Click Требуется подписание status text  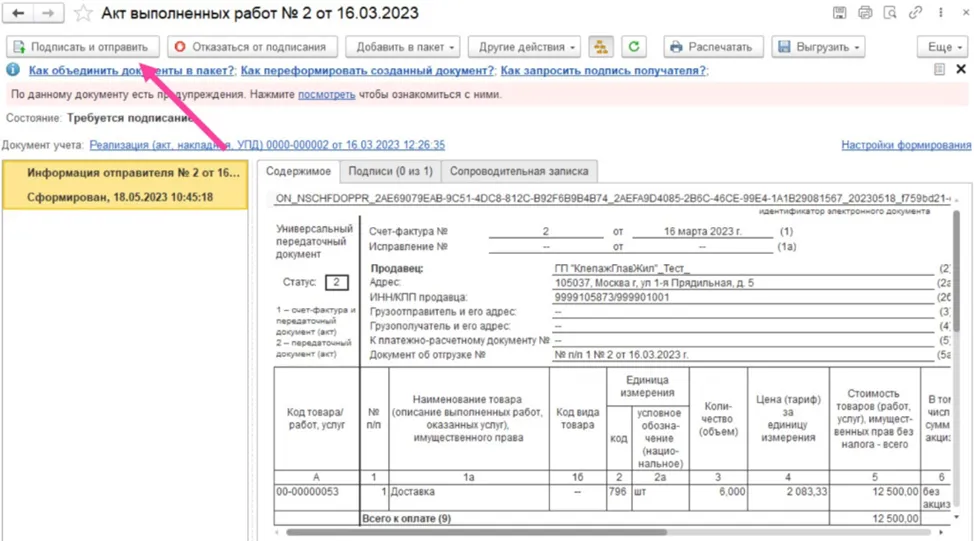[x=130, y=117]
